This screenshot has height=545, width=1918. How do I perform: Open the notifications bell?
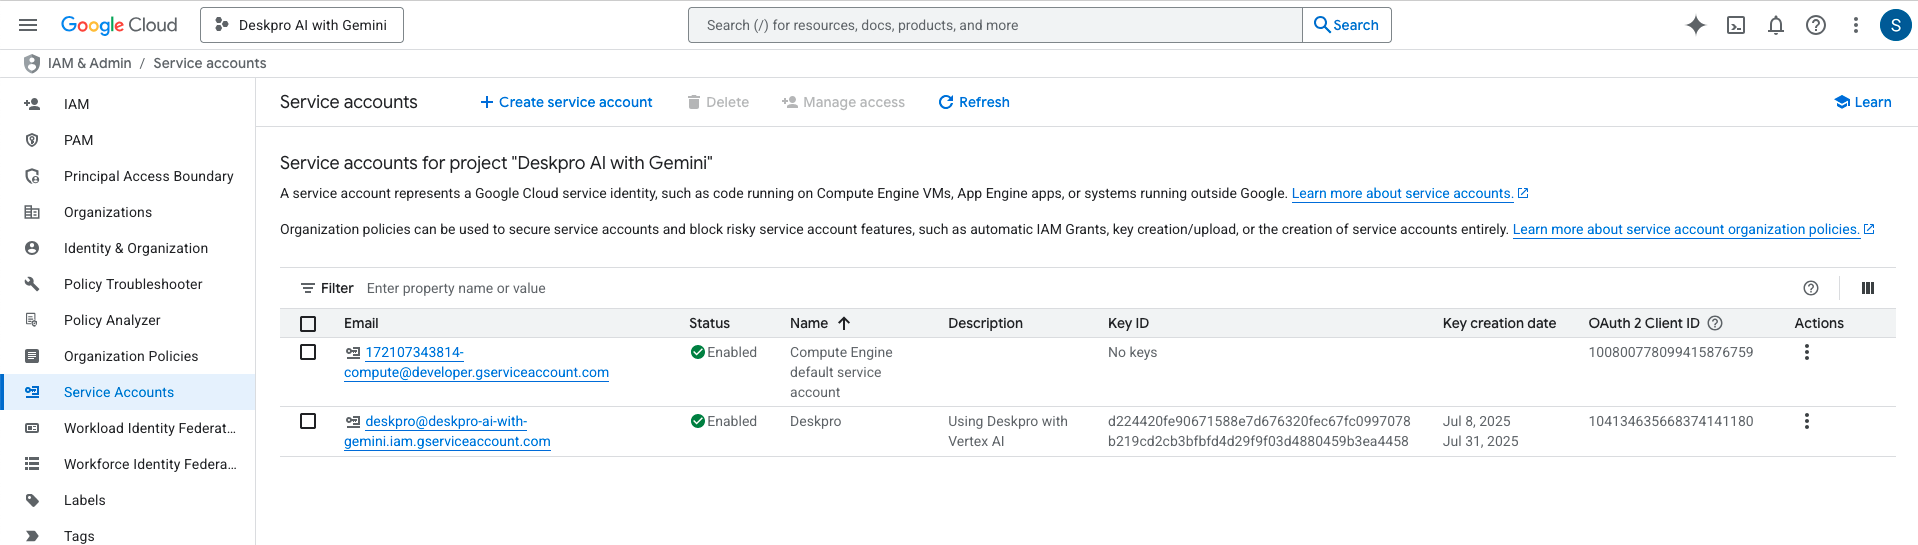pyautogui.click(x=1776, y=25)
